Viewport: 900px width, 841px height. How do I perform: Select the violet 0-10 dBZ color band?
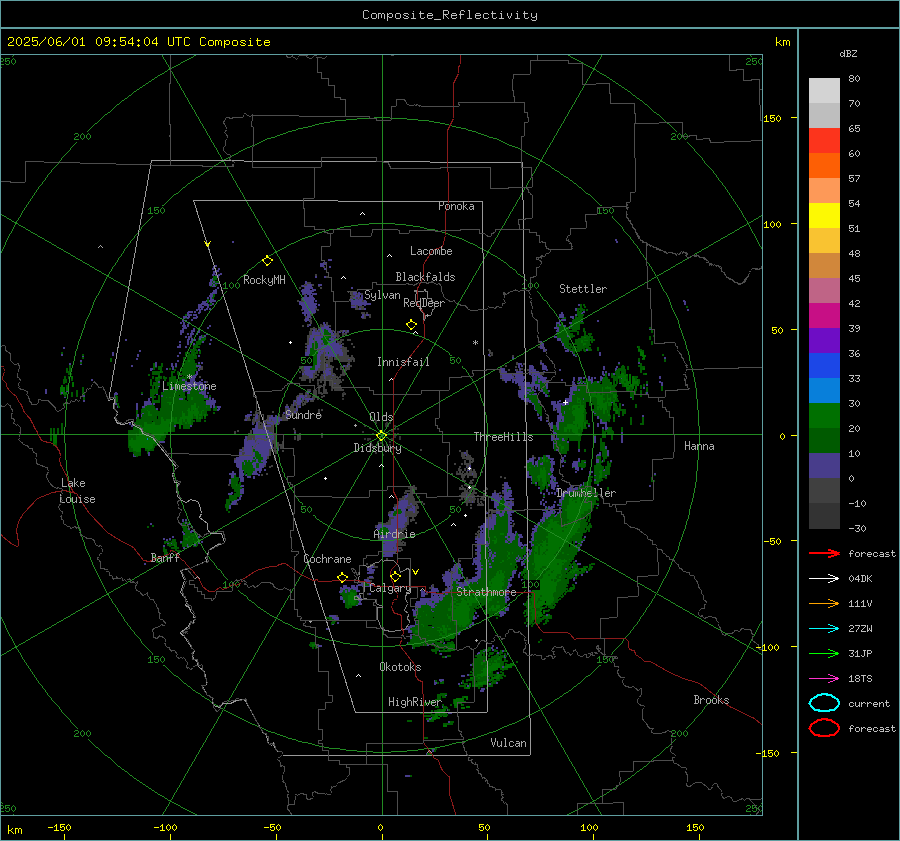click(x=824, y=466)
